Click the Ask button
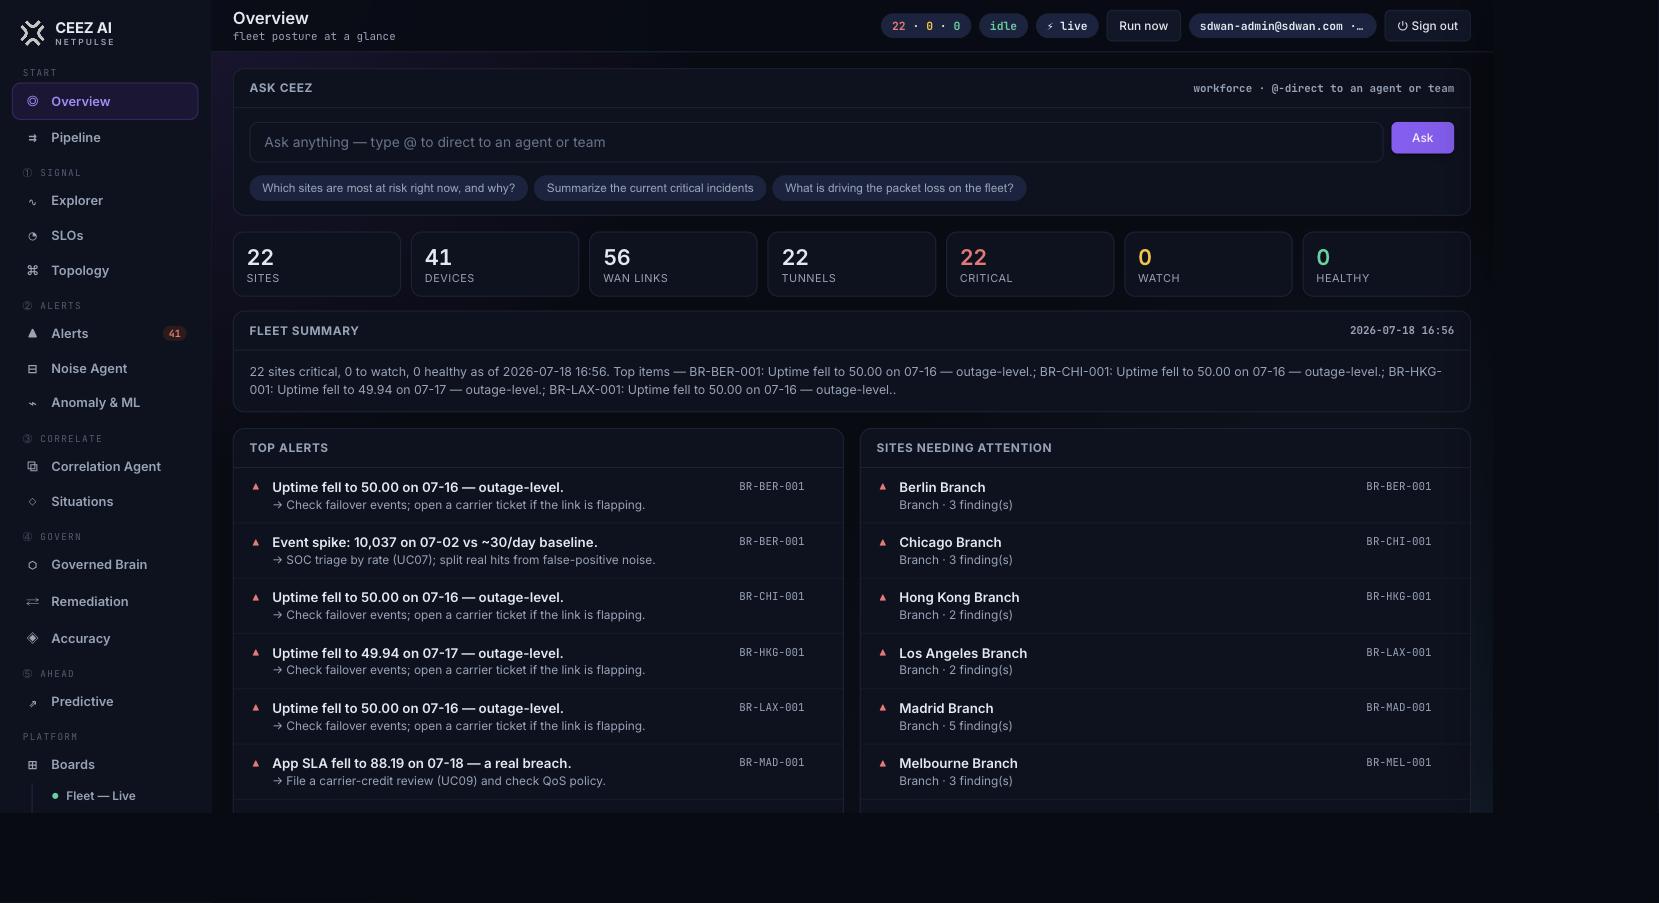This screenshot has height=903, width=1659. [x=1422, y=138]
